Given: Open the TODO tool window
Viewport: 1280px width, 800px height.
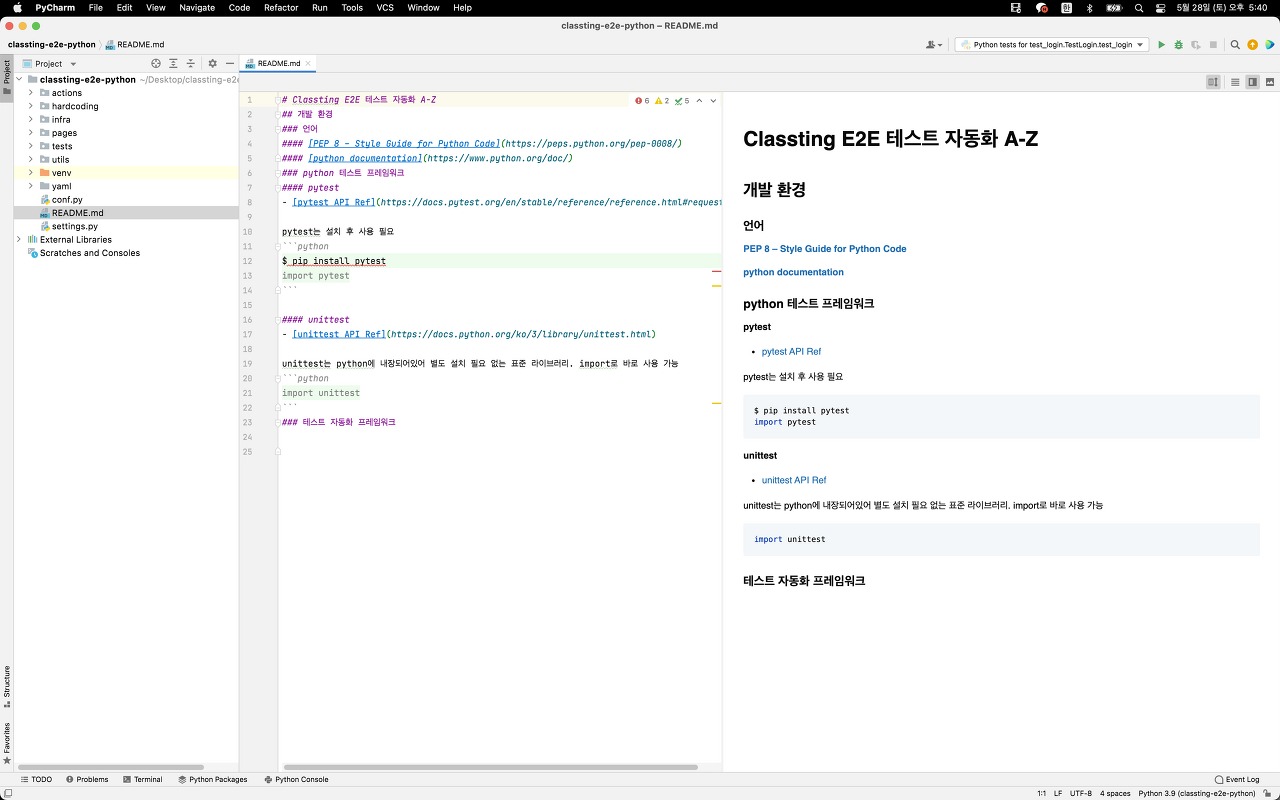Looking at the screenshot, I should point(36,779).
